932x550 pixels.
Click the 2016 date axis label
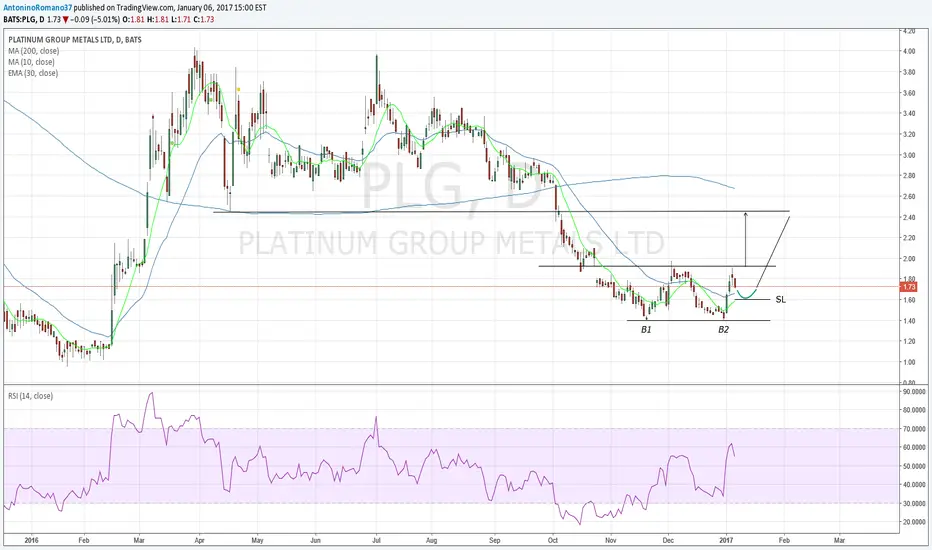click(x=32, y=540)
